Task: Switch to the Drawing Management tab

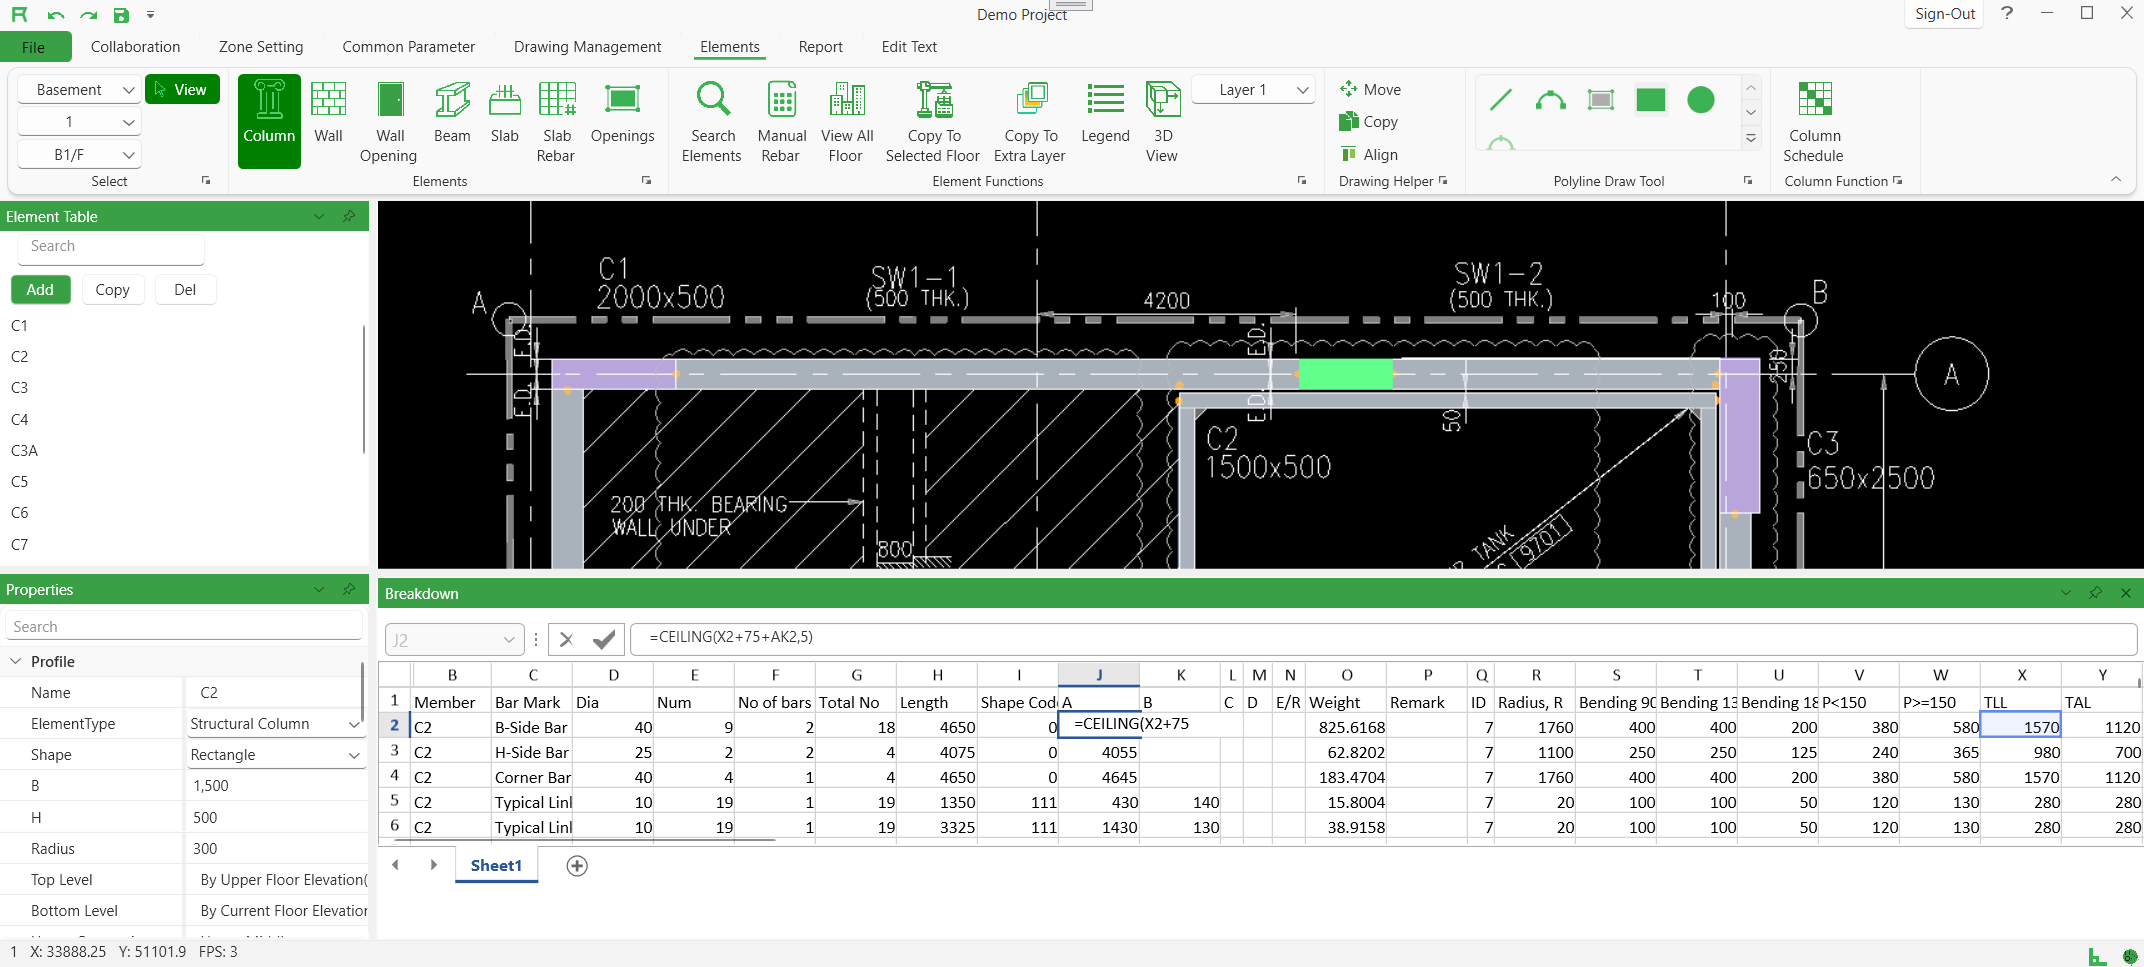Action: pos(587,47)
